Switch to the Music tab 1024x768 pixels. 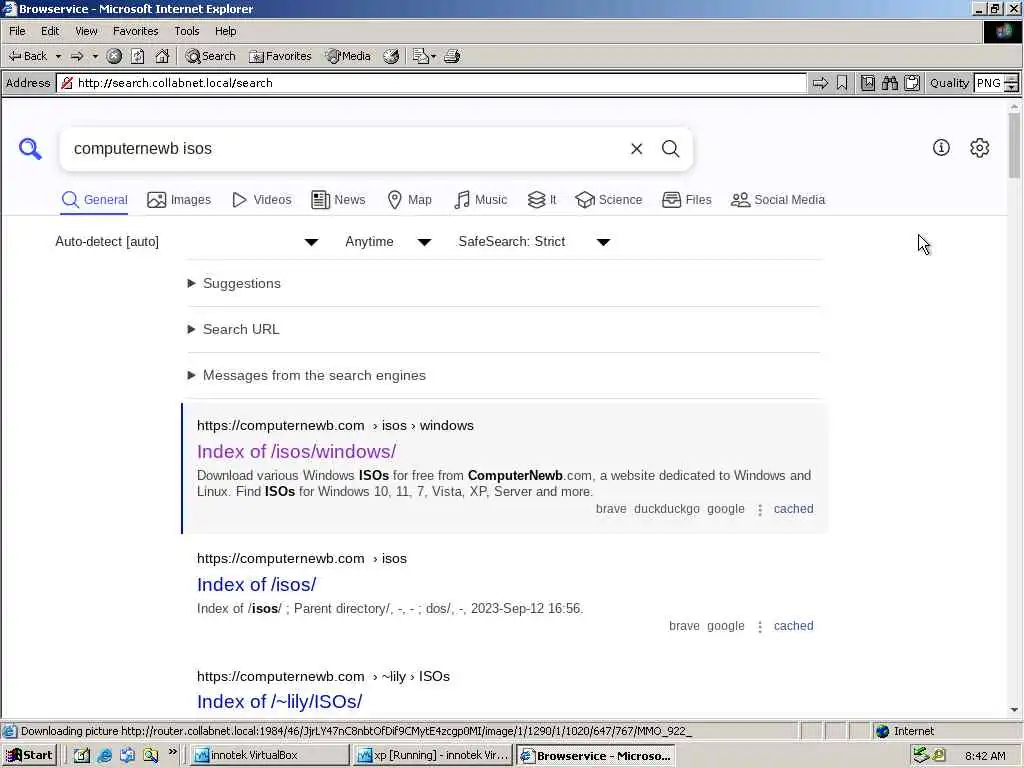[480, 200]
